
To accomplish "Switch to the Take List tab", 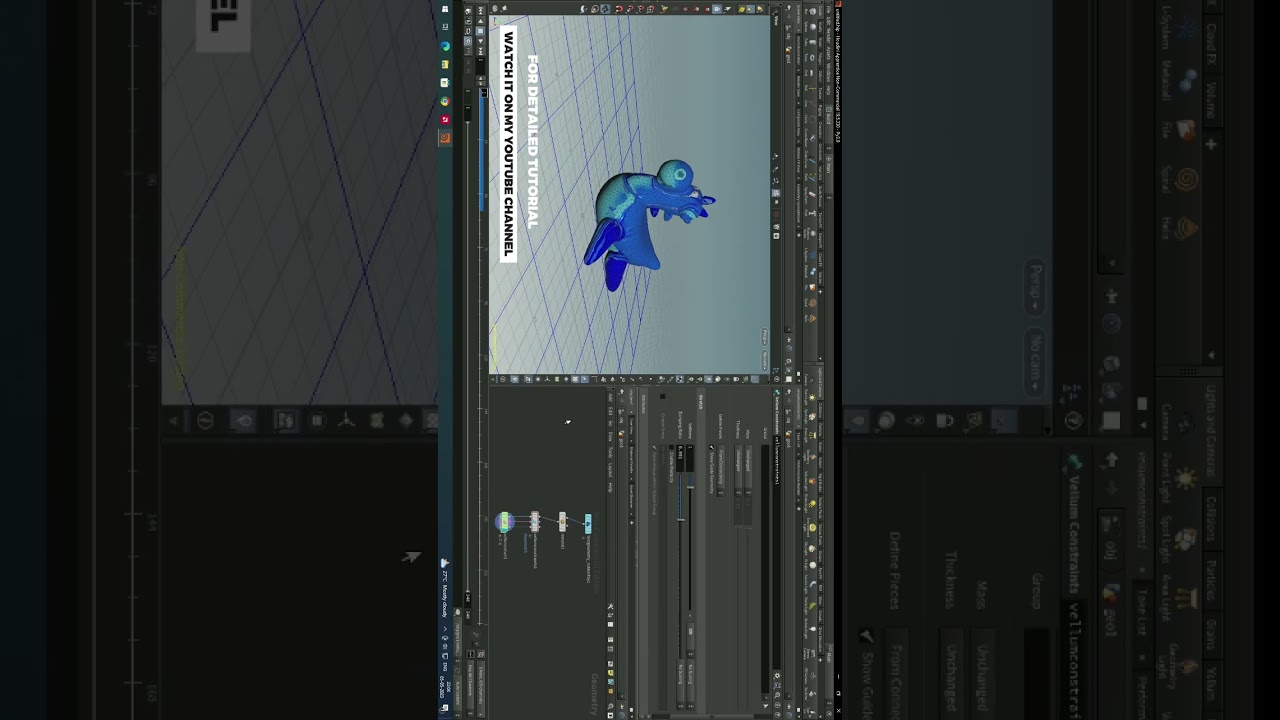I will [798, 442].
